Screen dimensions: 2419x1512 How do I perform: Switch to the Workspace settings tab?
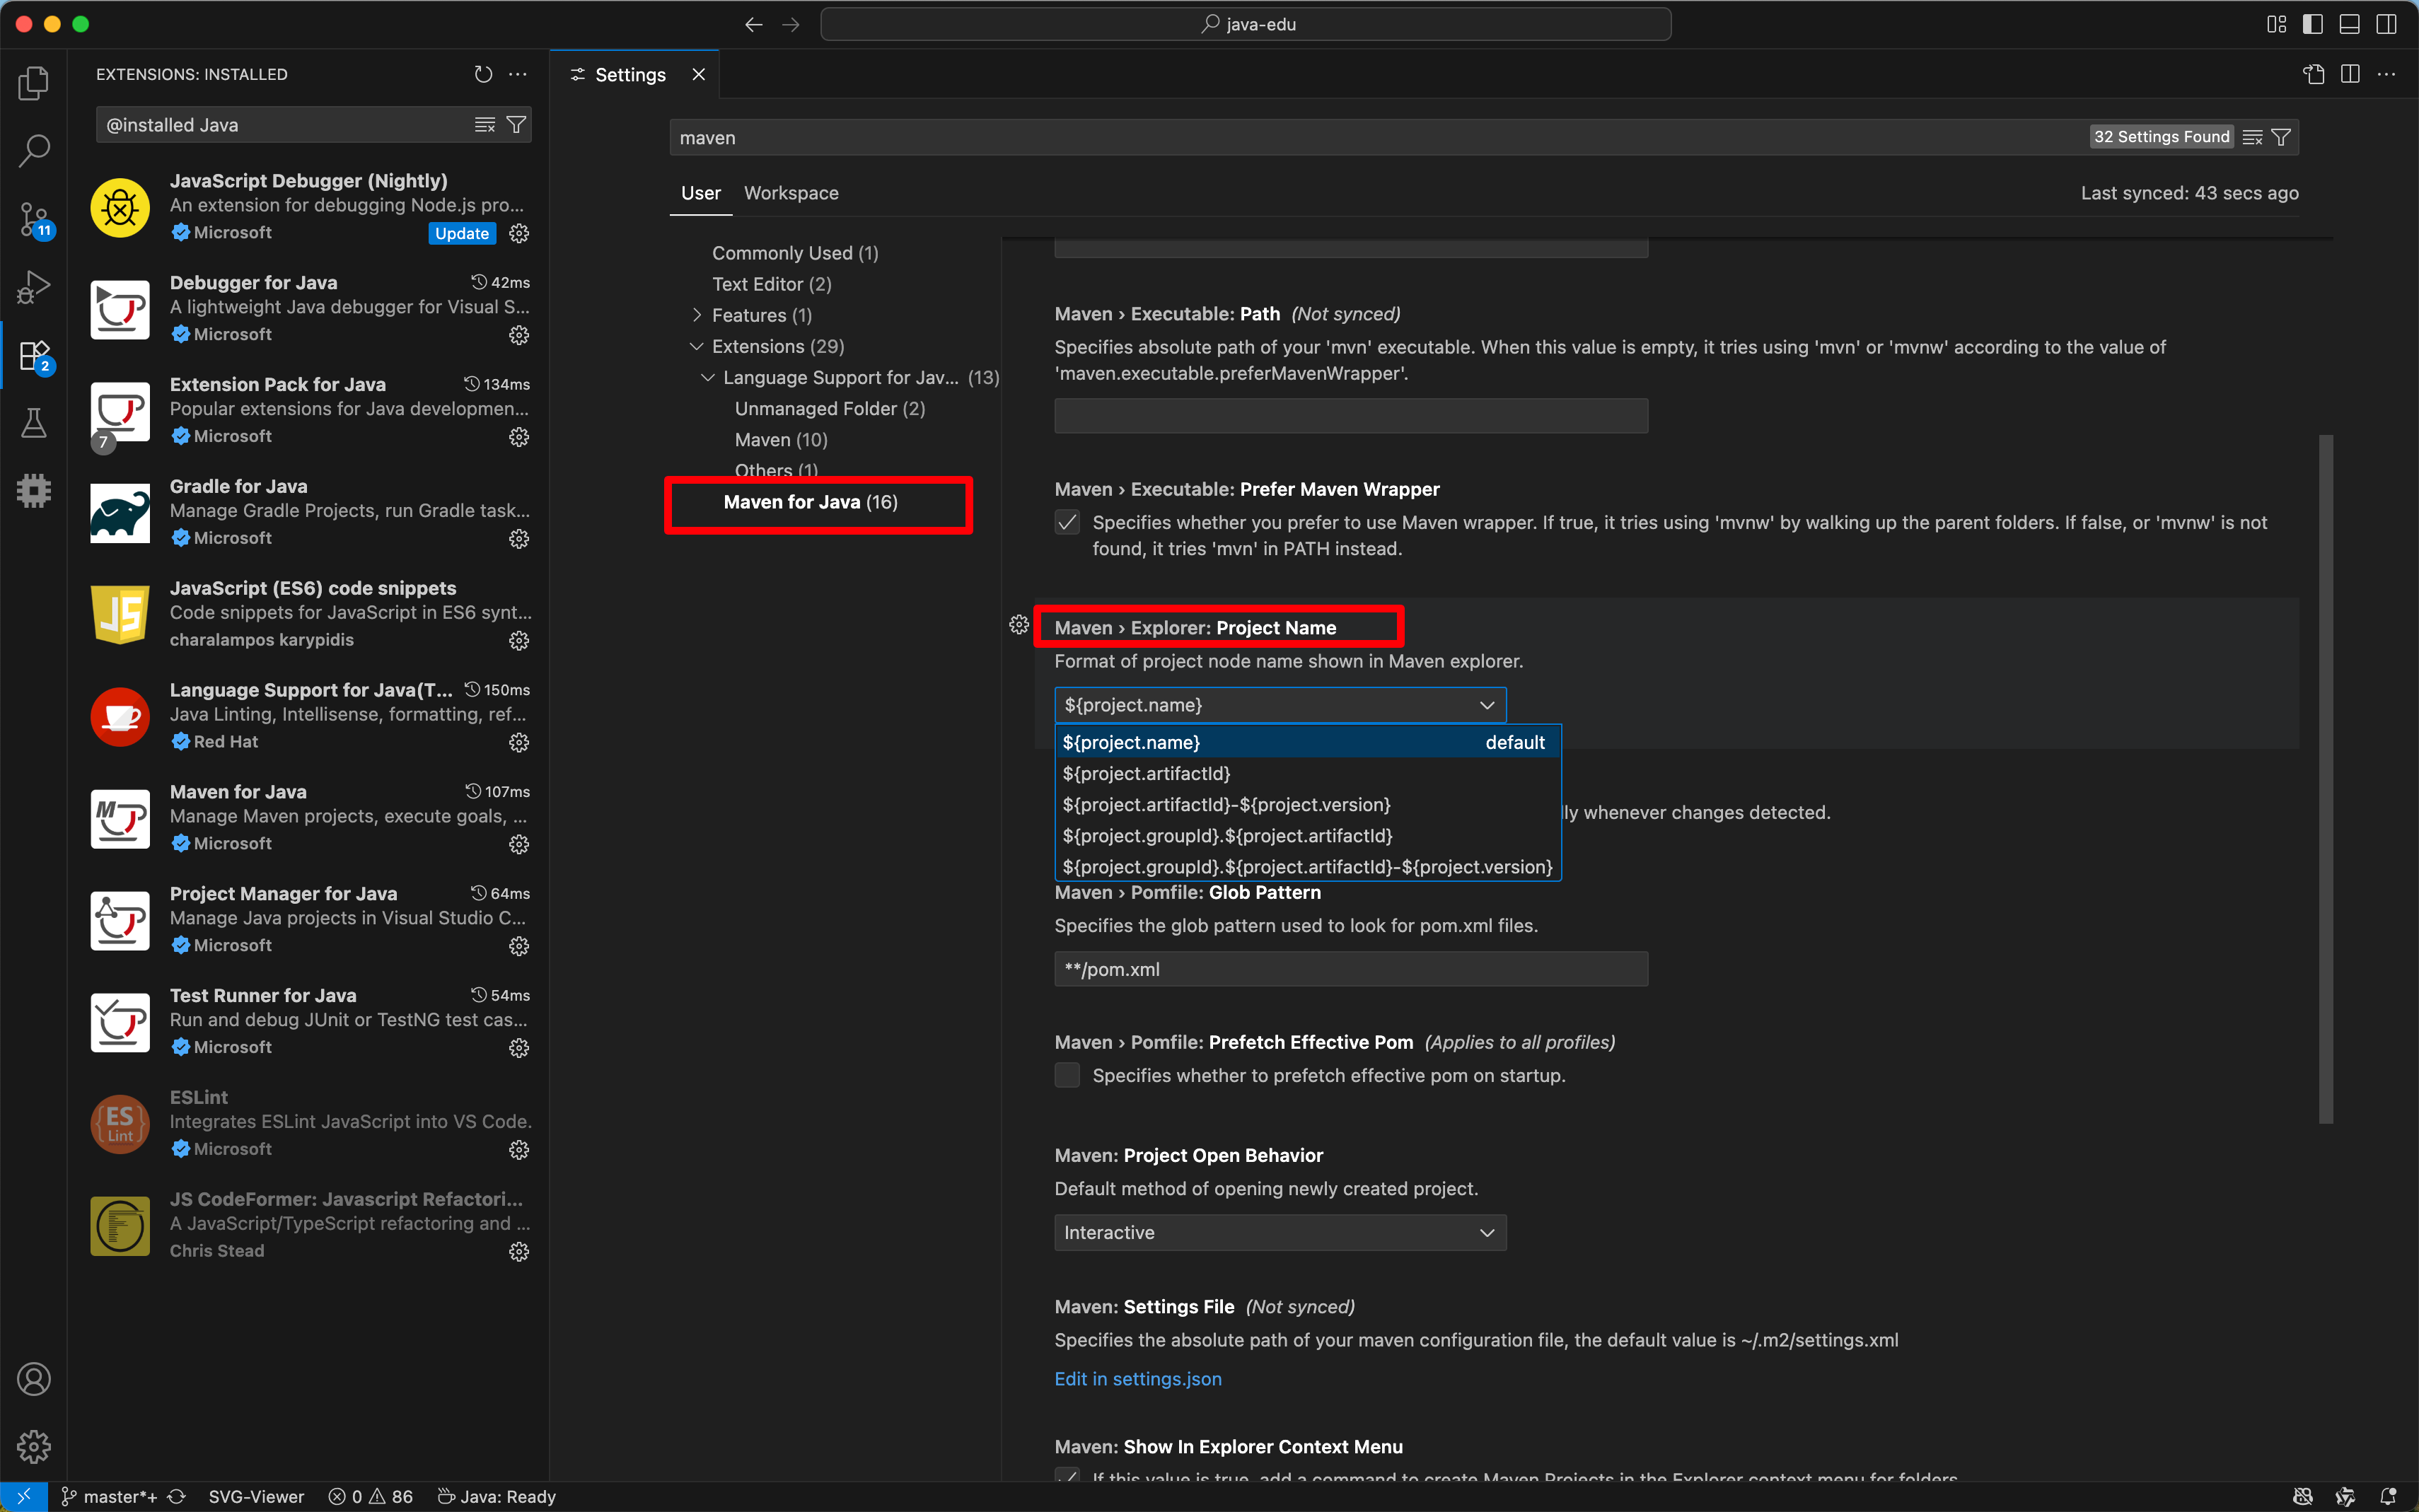click(791, 193)
